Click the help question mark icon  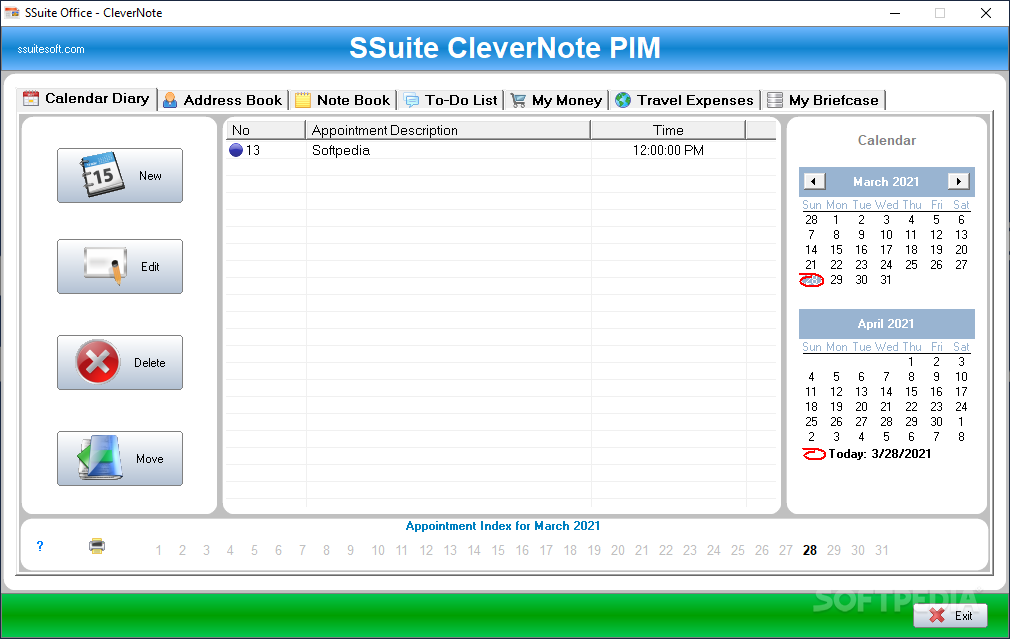pos(40,546)
